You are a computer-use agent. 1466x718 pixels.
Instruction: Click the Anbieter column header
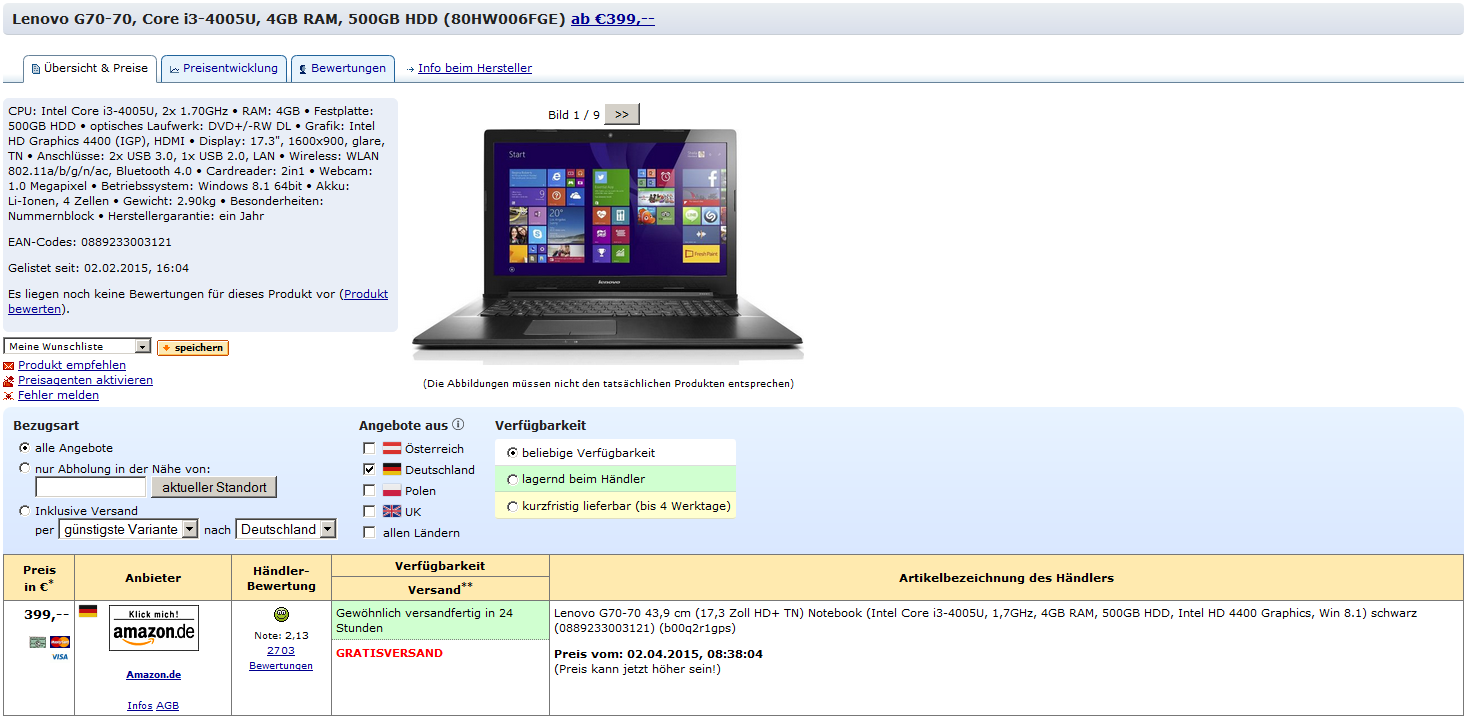pos(153,578)
